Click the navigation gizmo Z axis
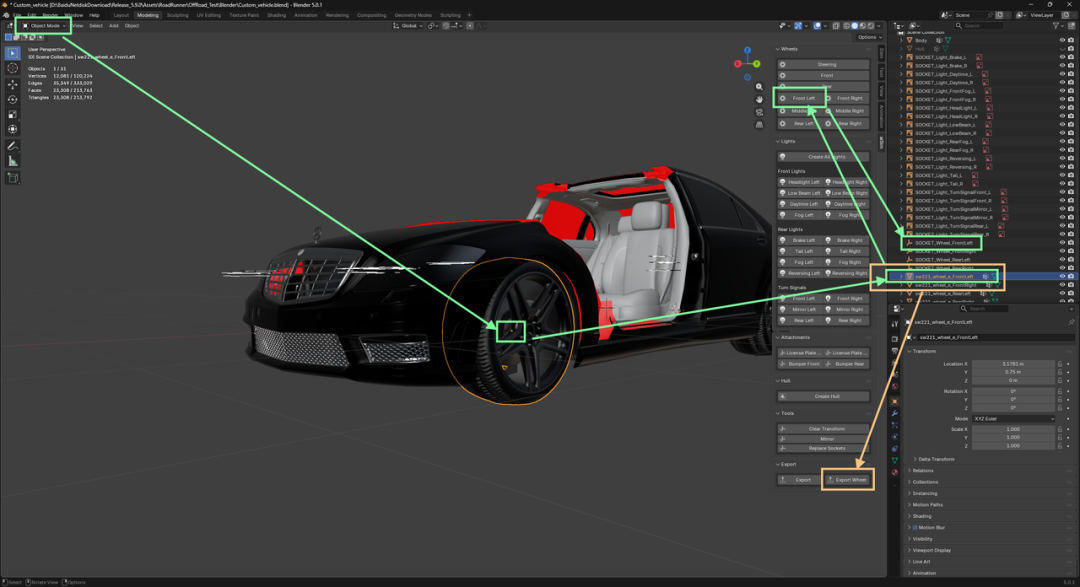Viewport: 1080px width, 587px height. pyautogui.click(x=747, y=50)
